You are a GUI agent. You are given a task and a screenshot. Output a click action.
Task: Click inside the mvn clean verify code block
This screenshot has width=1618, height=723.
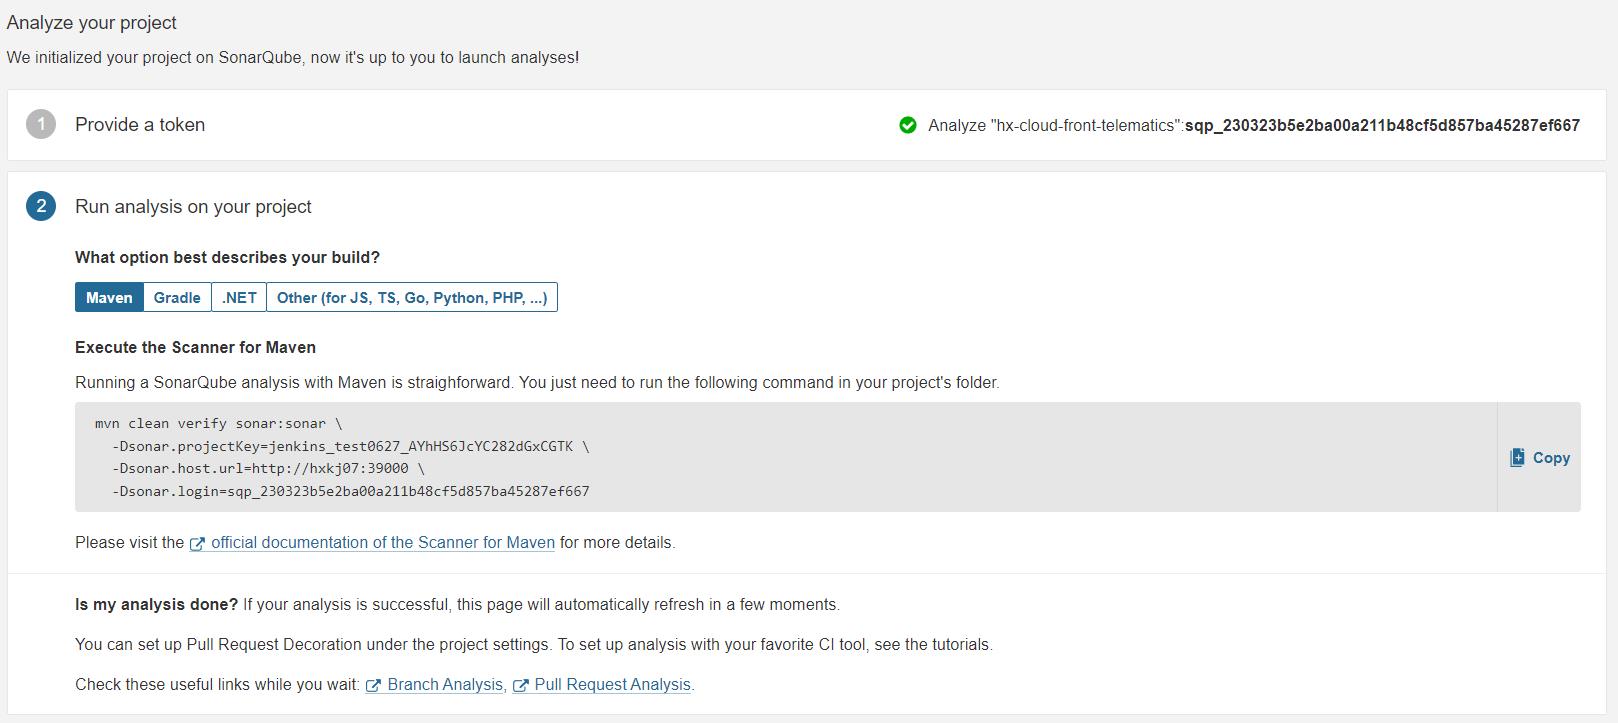[786, 457]
